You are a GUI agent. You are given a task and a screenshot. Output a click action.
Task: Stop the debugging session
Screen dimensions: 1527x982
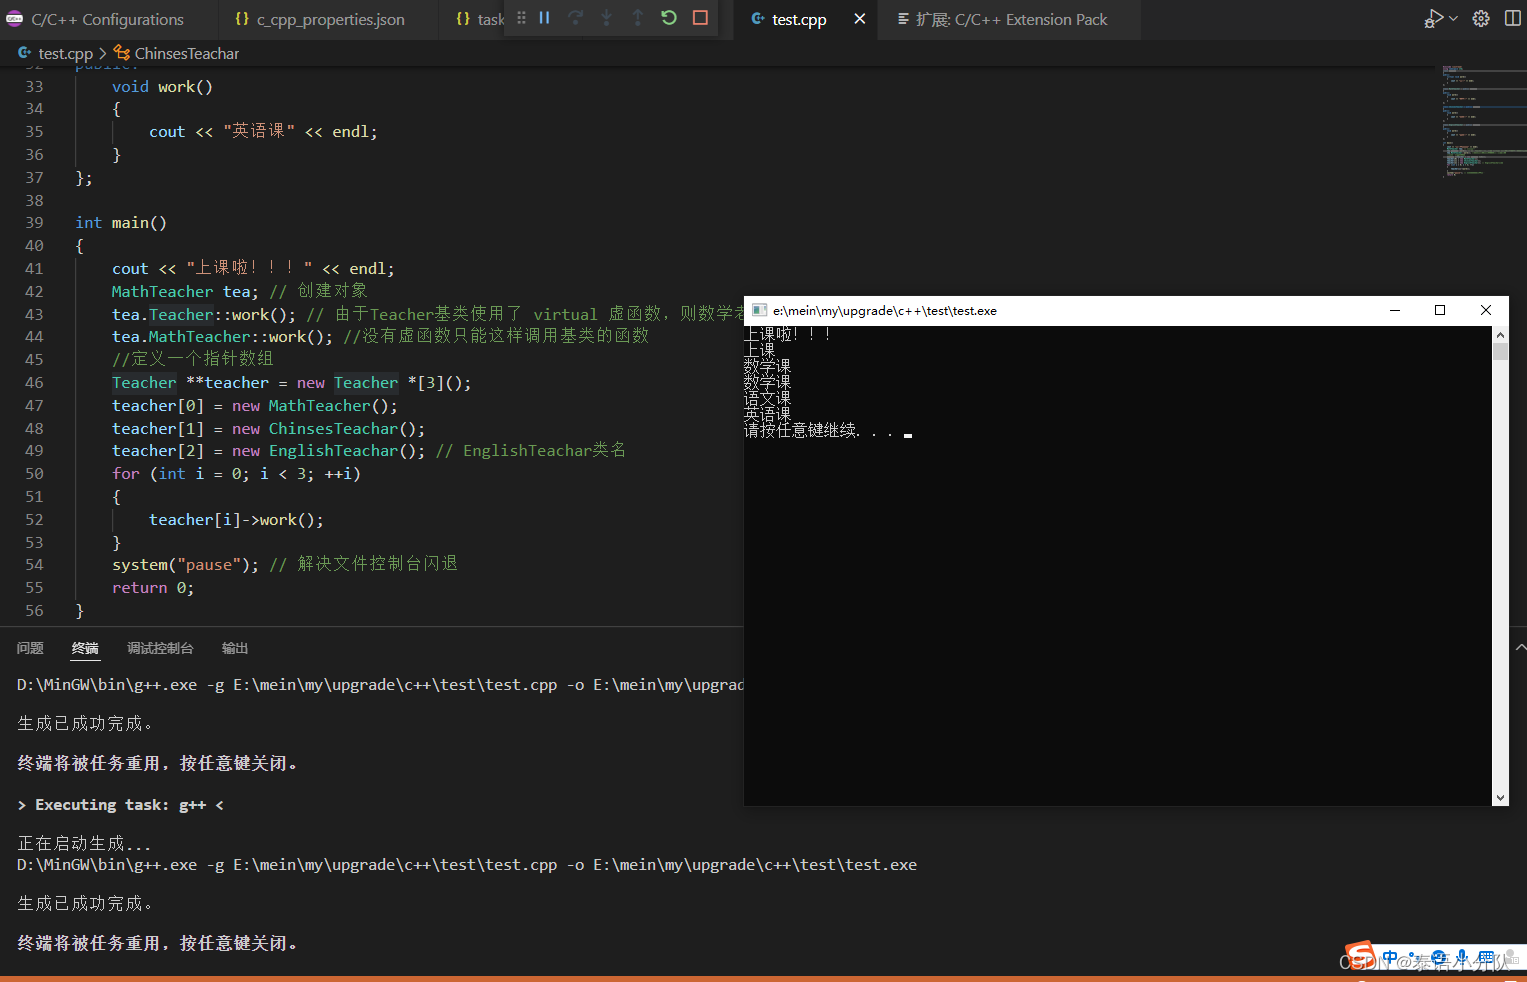coord(700,18)
